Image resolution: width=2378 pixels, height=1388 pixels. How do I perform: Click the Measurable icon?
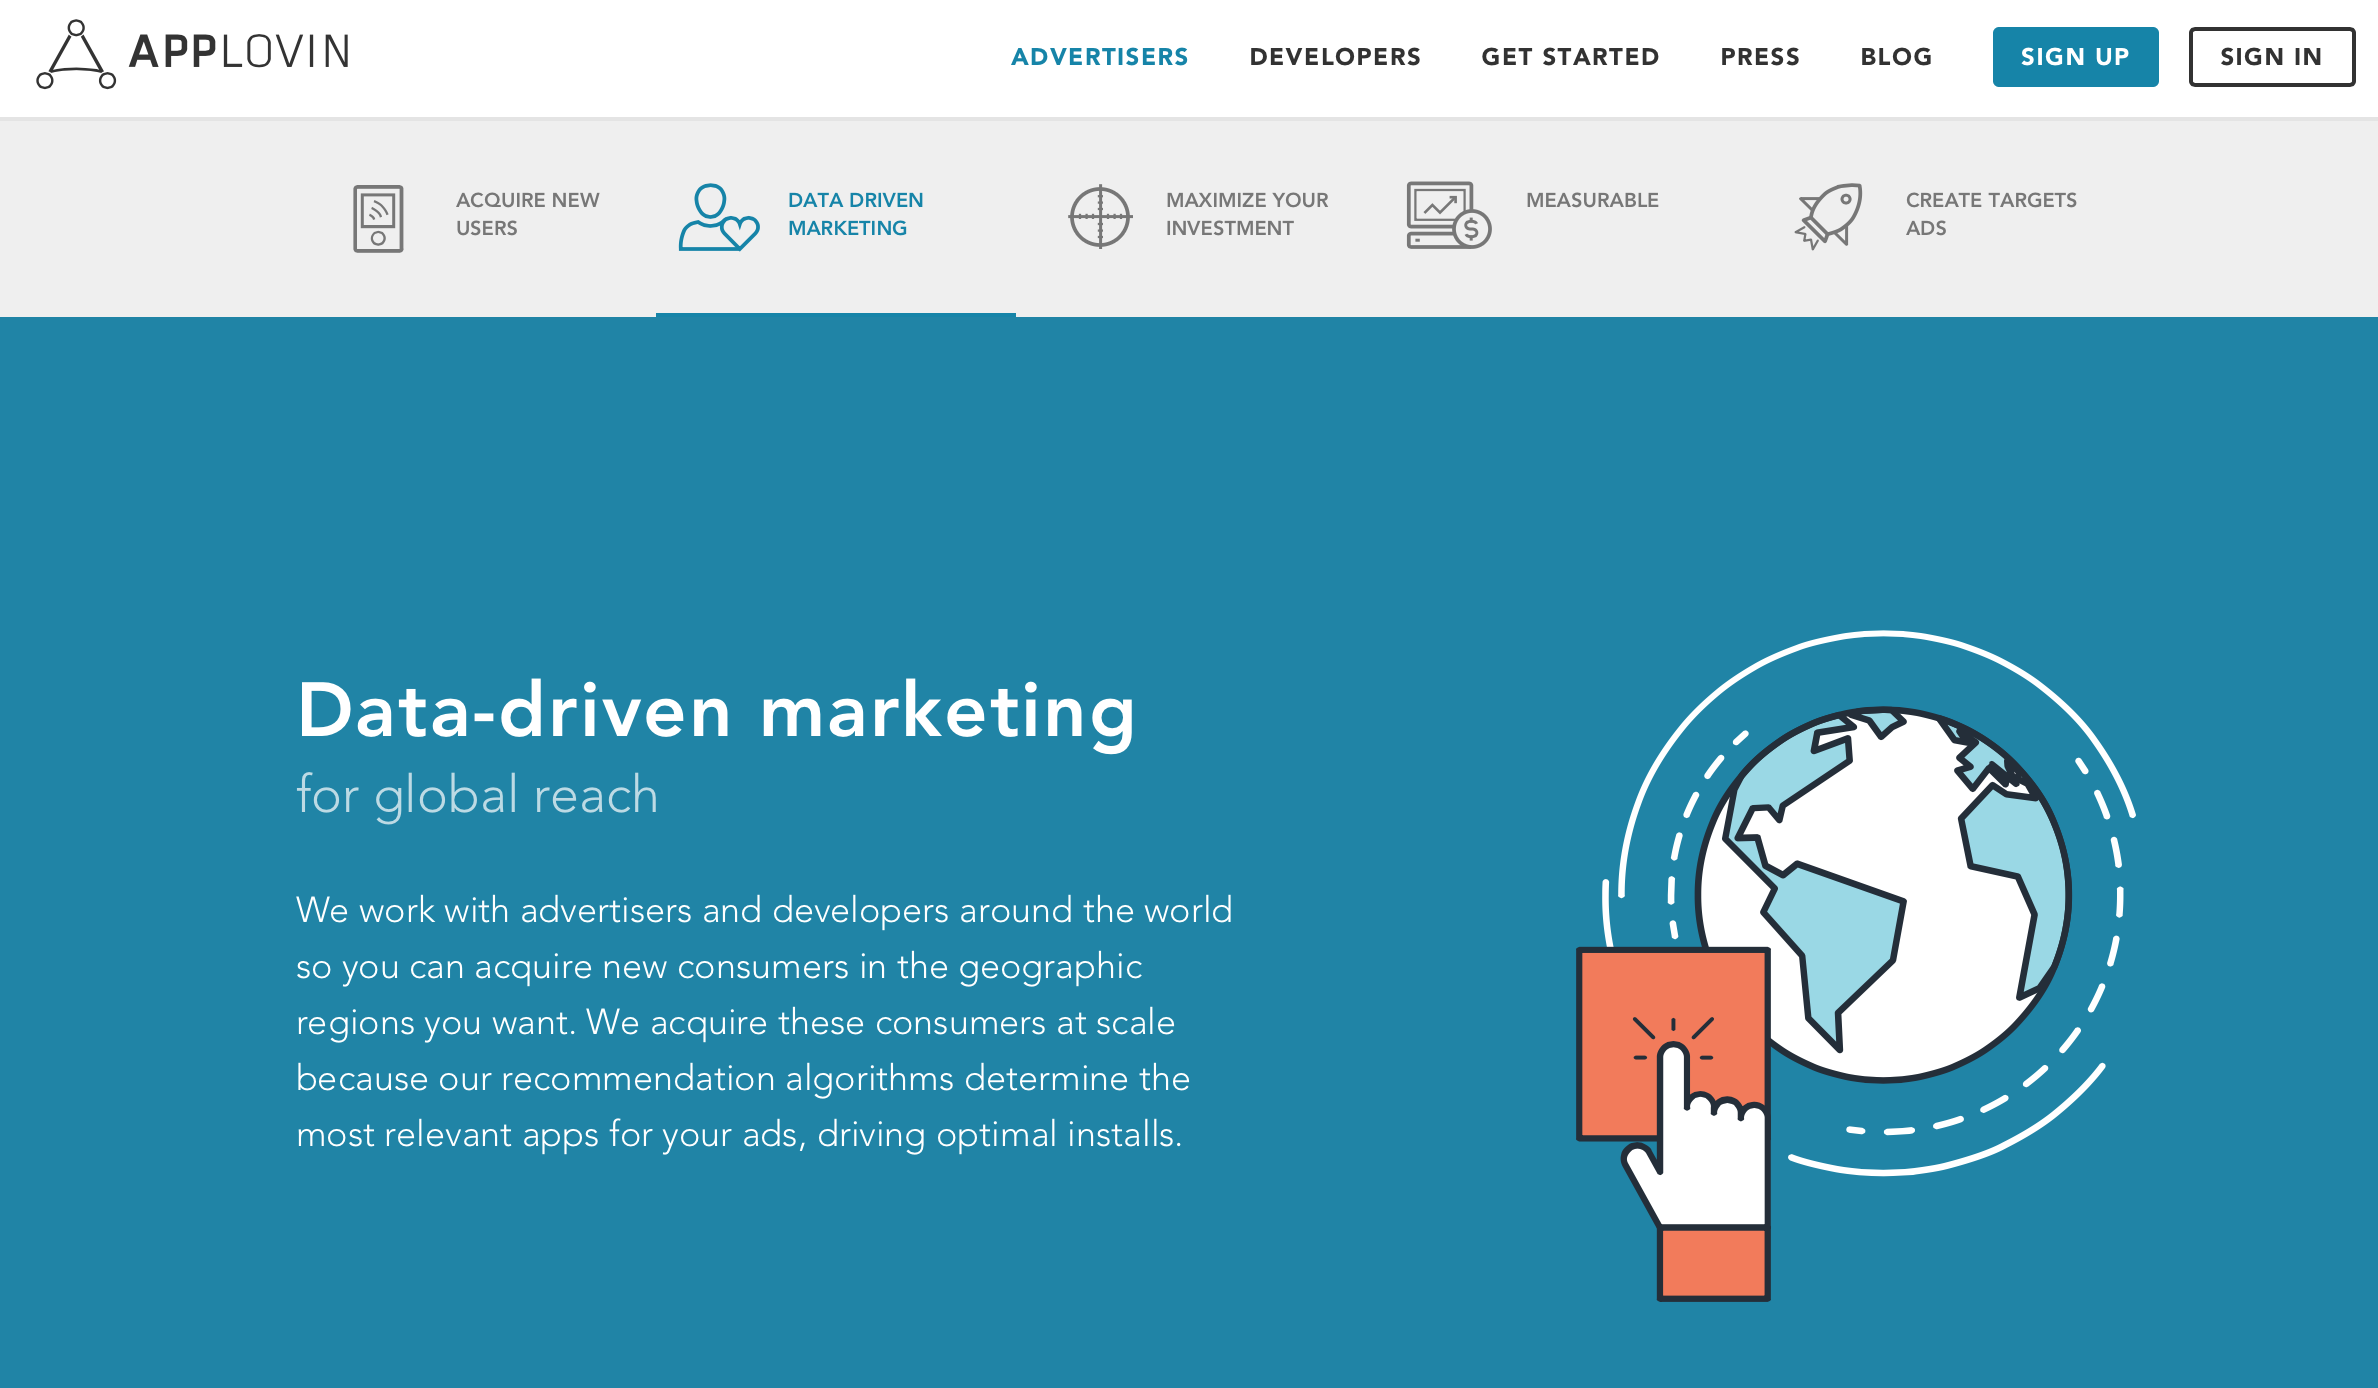(x=1448, y=215)
